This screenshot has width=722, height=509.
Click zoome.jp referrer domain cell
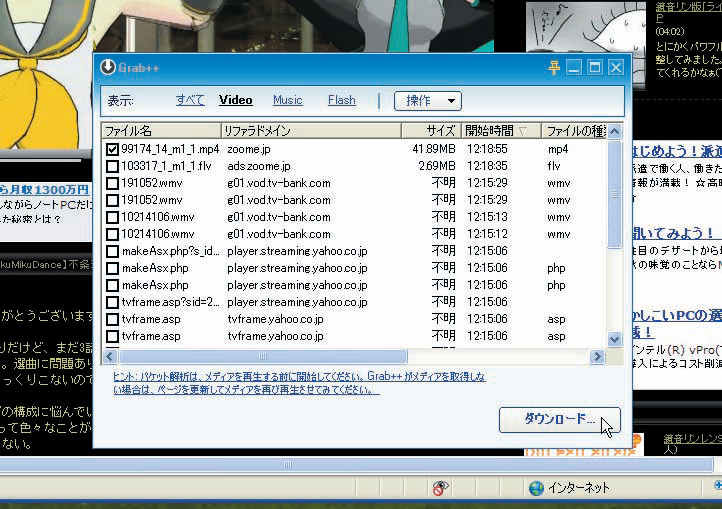249,149
